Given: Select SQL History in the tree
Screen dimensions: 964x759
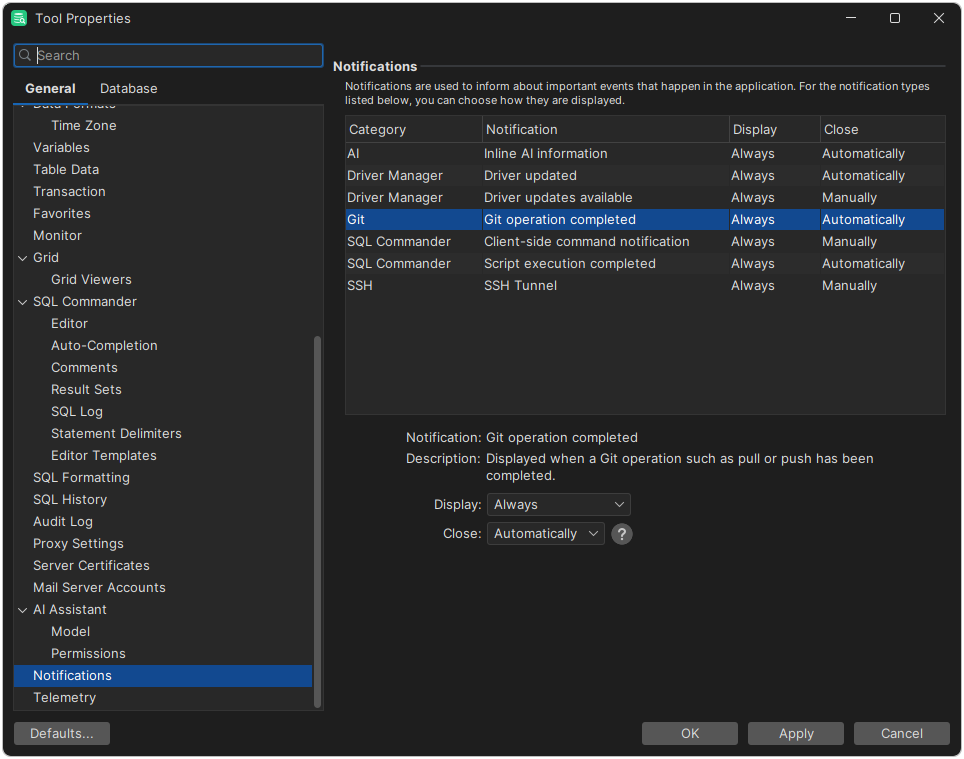Looking at the screenshot, I should (70, 500).
